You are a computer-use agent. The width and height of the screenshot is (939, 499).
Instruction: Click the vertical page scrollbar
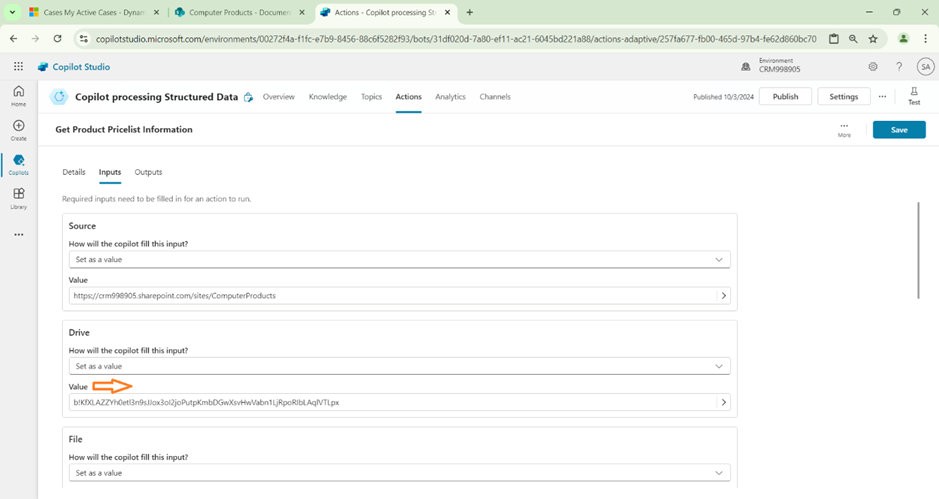point(918,250)
